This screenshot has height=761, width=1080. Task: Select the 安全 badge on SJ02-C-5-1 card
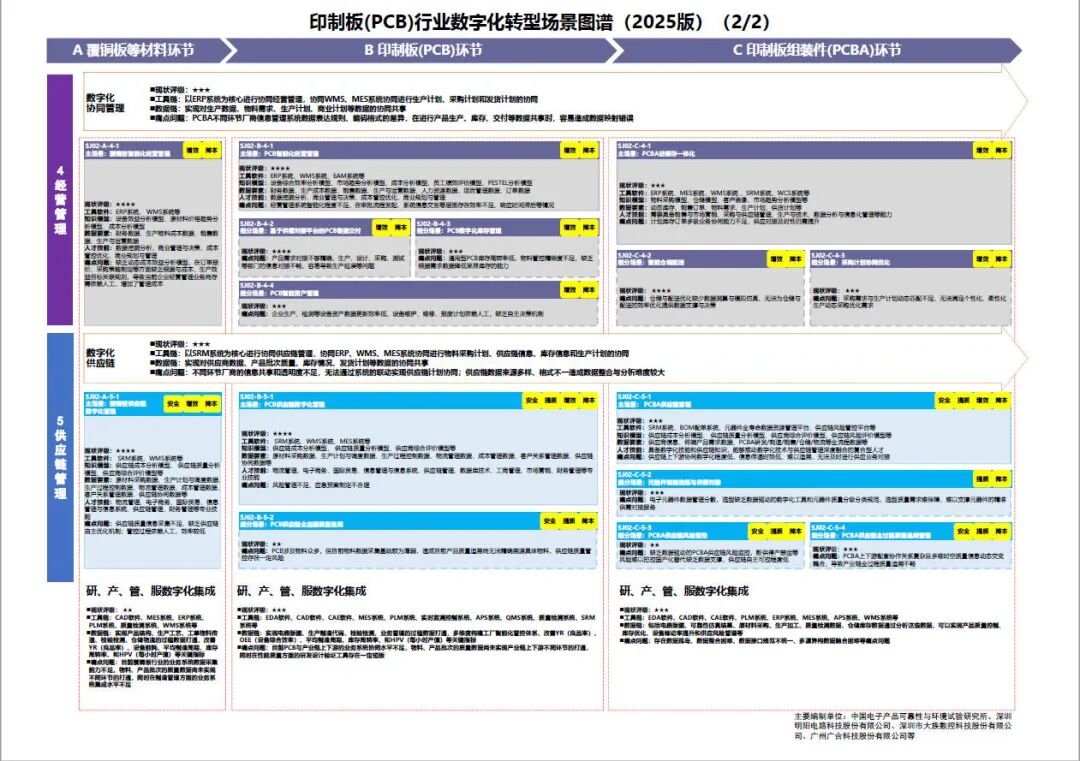tap(944, 400)
